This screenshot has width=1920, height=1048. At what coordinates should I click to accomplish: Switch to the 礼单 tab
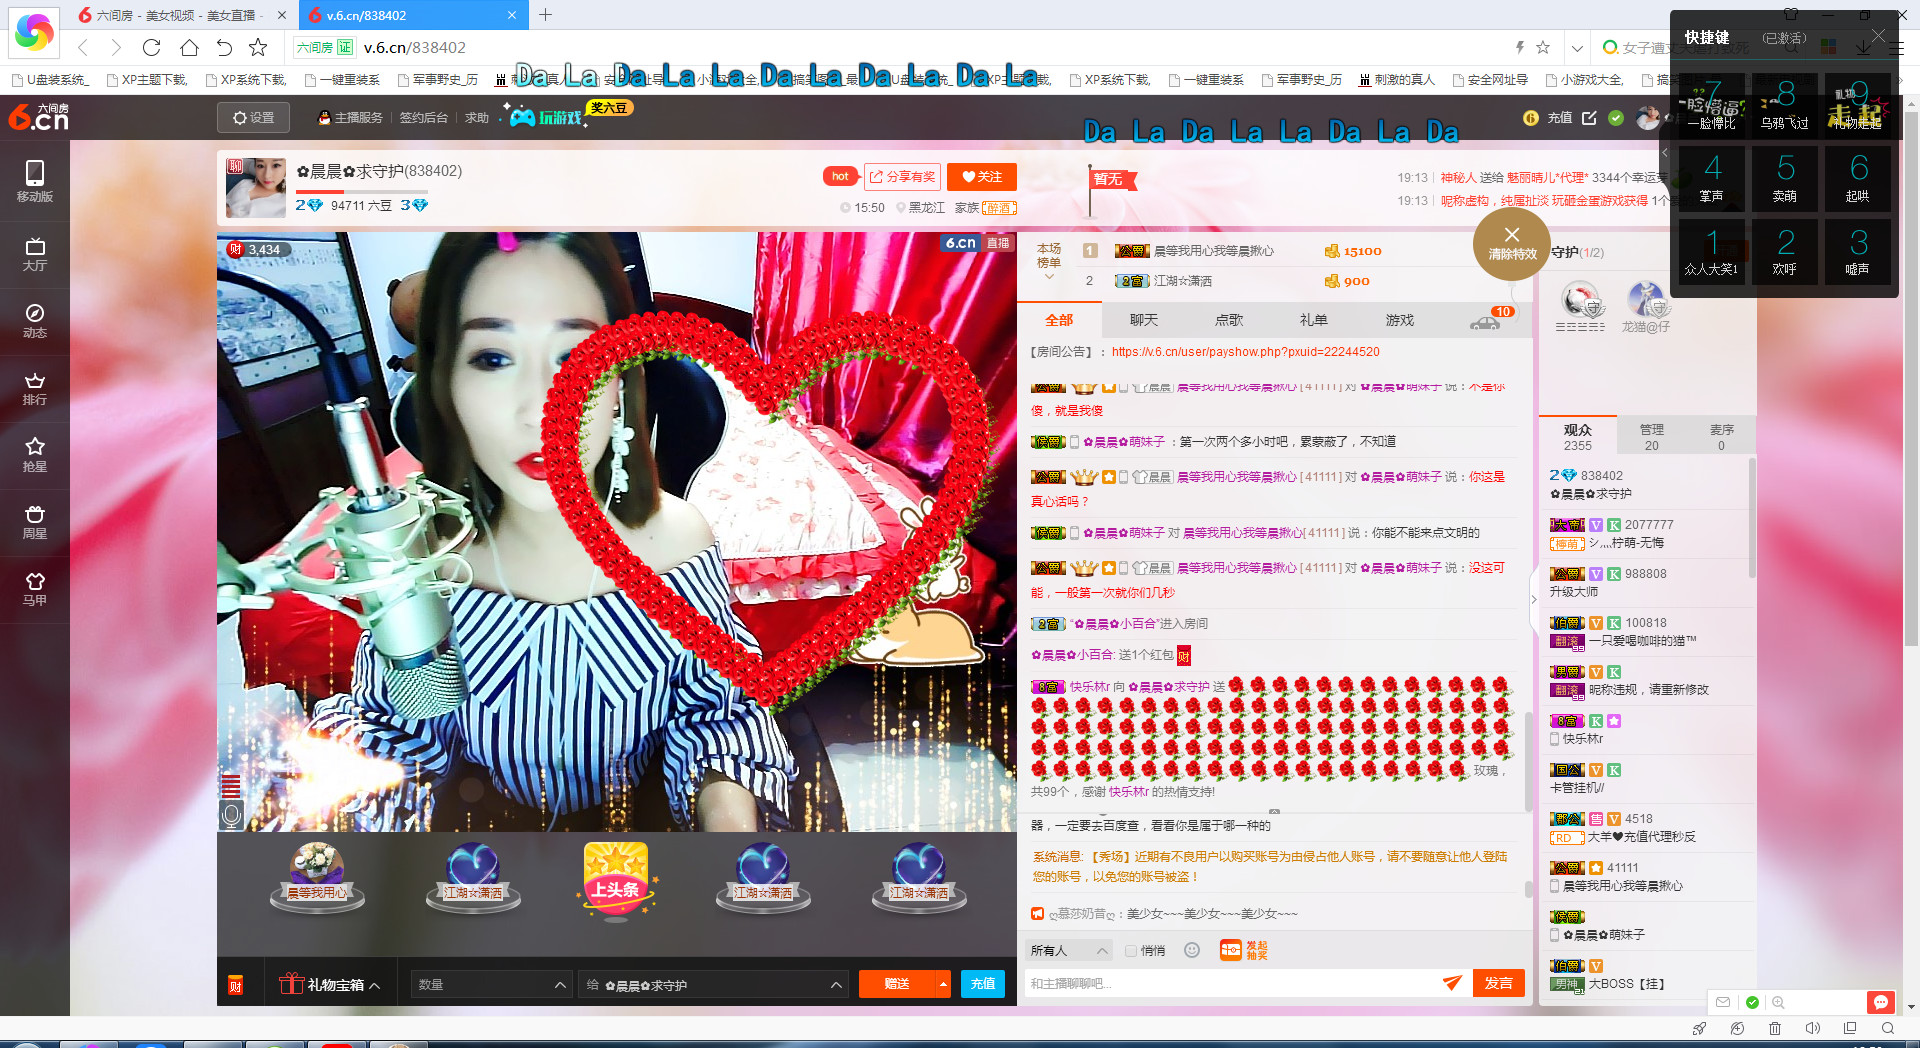click(x=1314, y=320)
